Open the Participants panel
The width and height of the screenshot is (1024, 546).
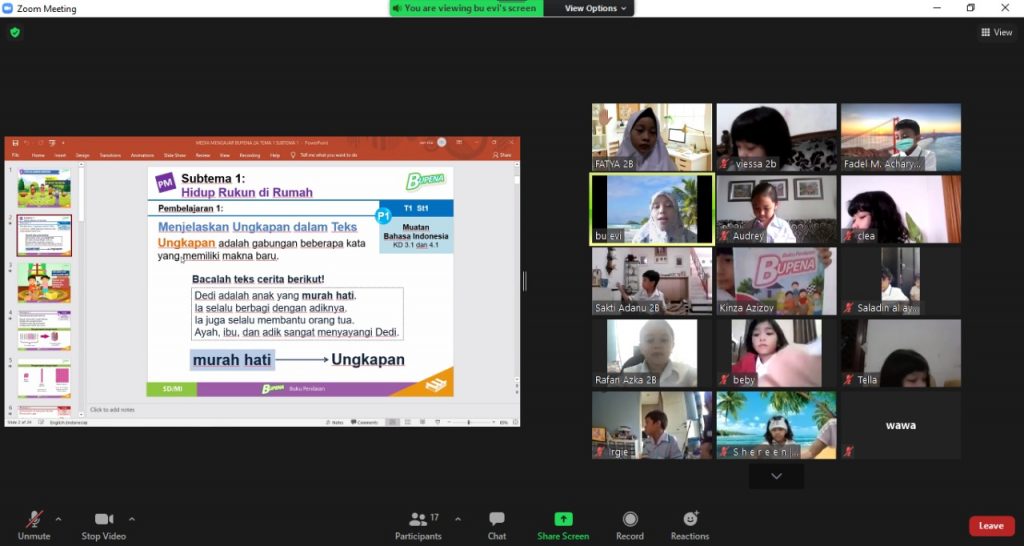tap(418, 526)
